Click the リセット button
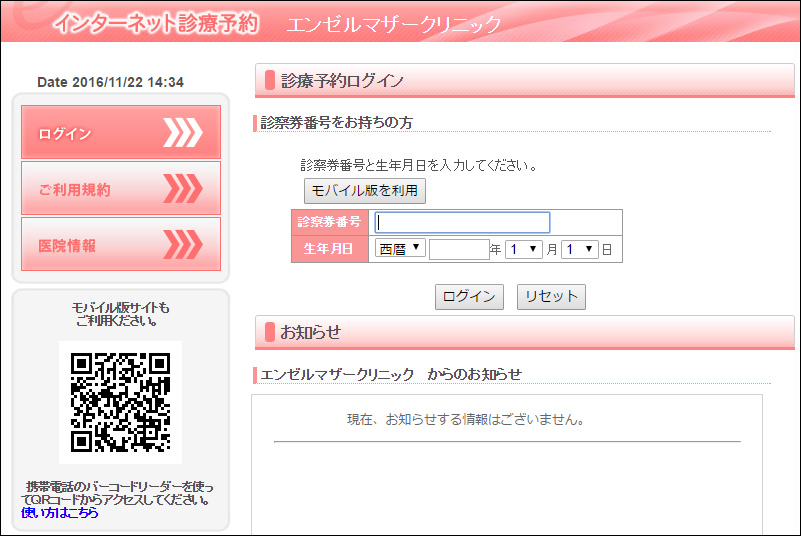 [551, 297]
